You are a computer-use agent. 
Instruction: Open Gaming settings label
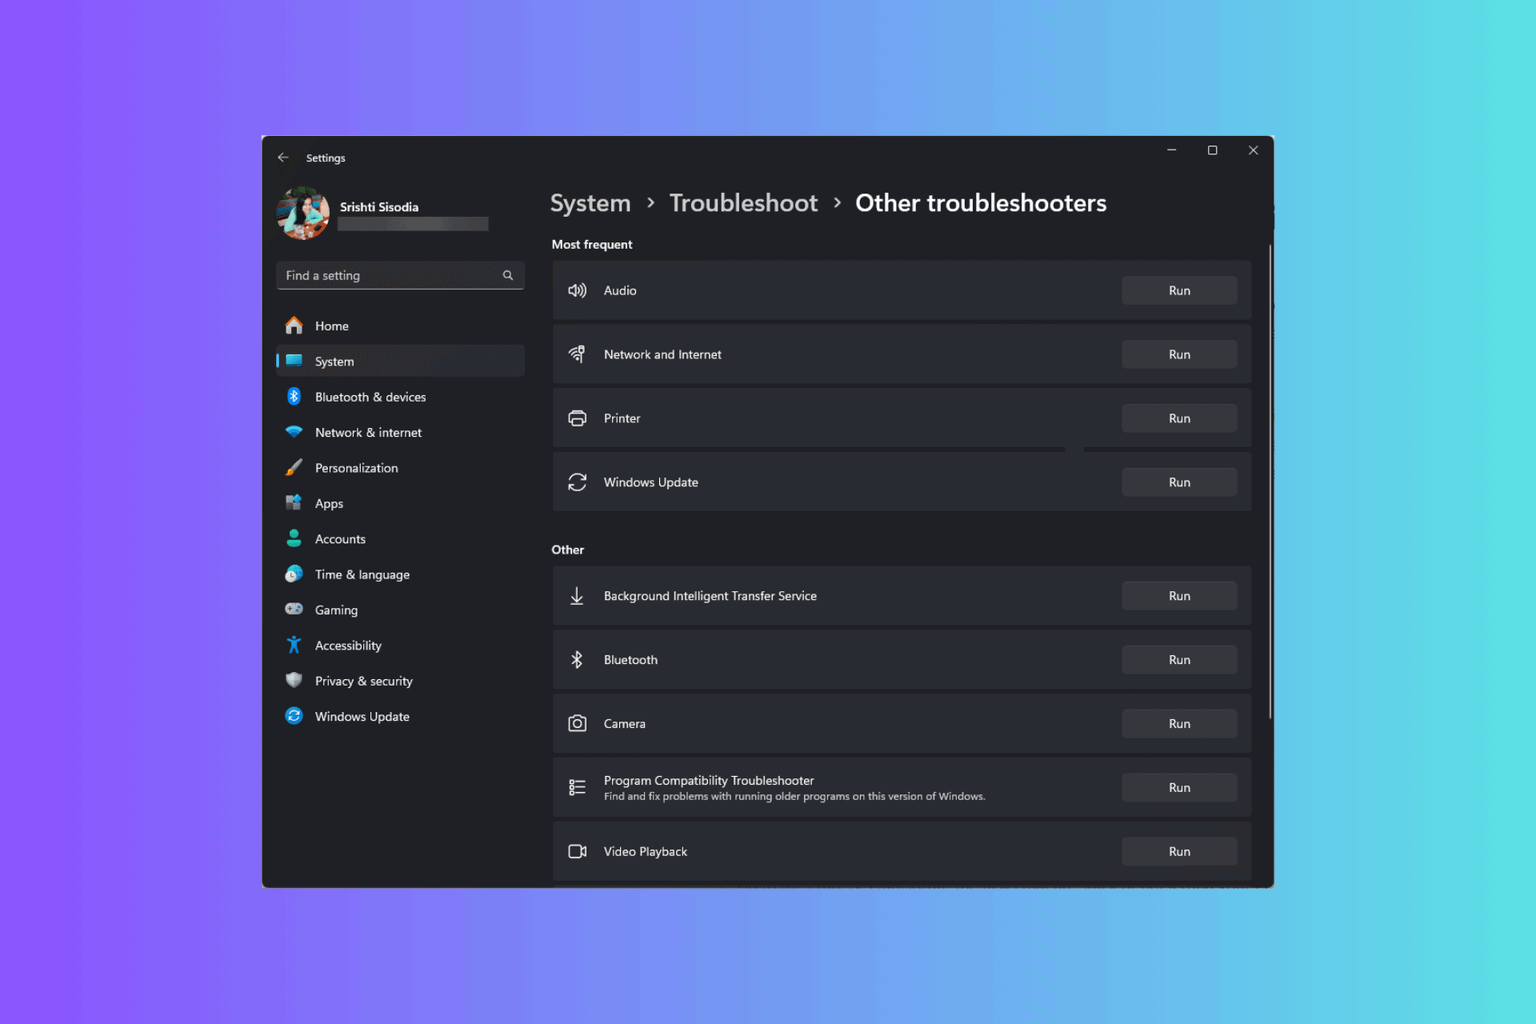[336, 610]
